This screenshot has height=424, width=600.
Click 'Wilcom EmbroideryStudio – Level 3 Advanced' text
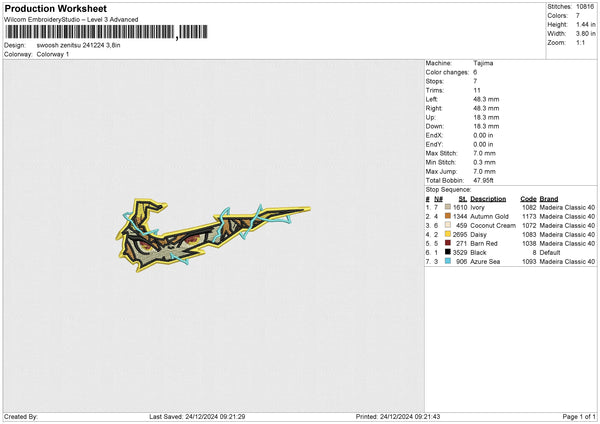pos(71,20)
